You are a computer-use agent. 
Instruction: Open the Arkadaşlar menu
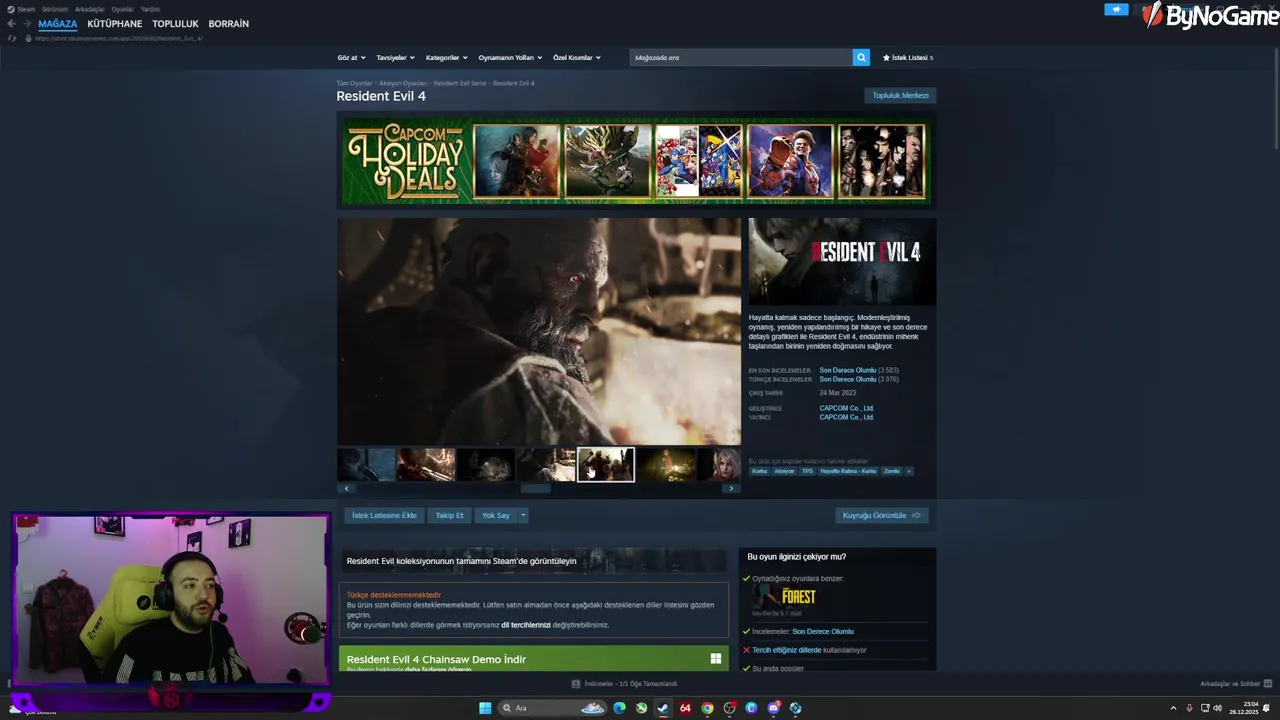[x=89, y=9]
